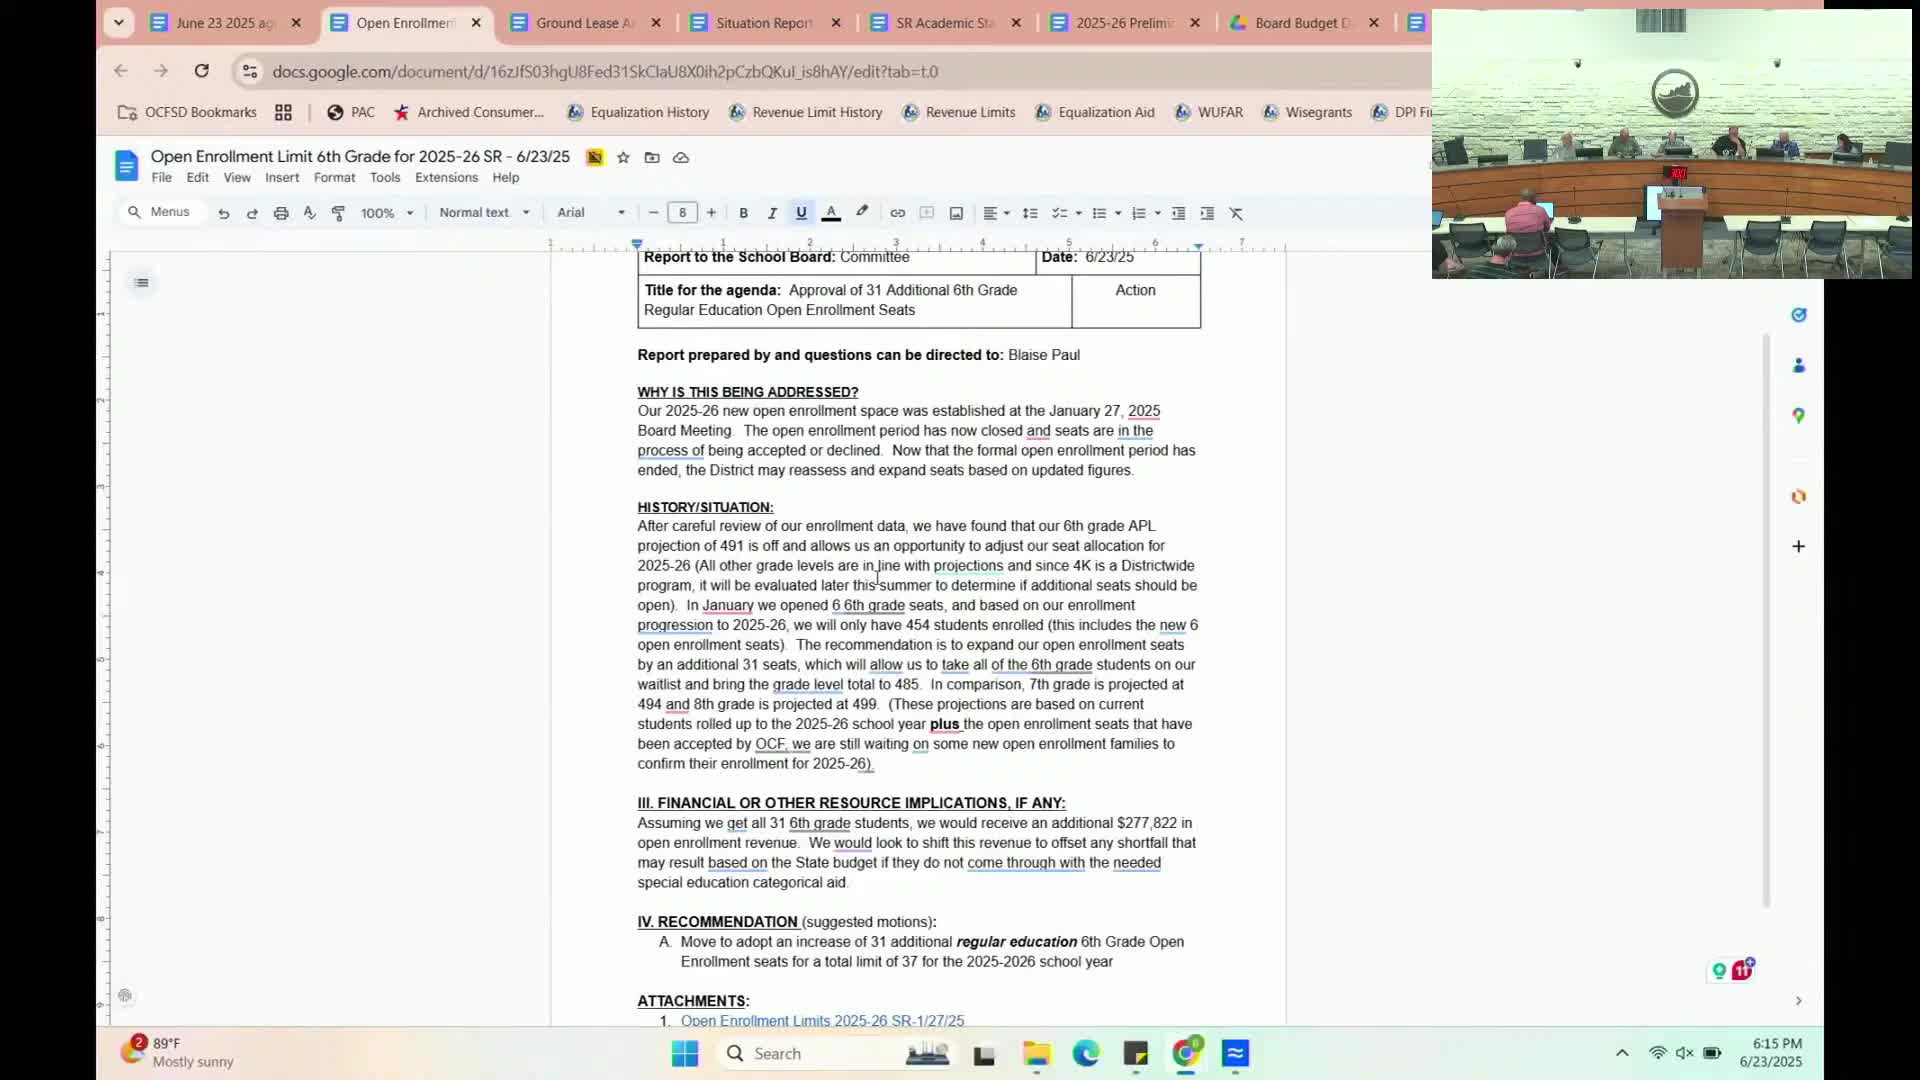Click the Revenue Limit History bookmark
1920x1080 pixels.
point(817,112)
